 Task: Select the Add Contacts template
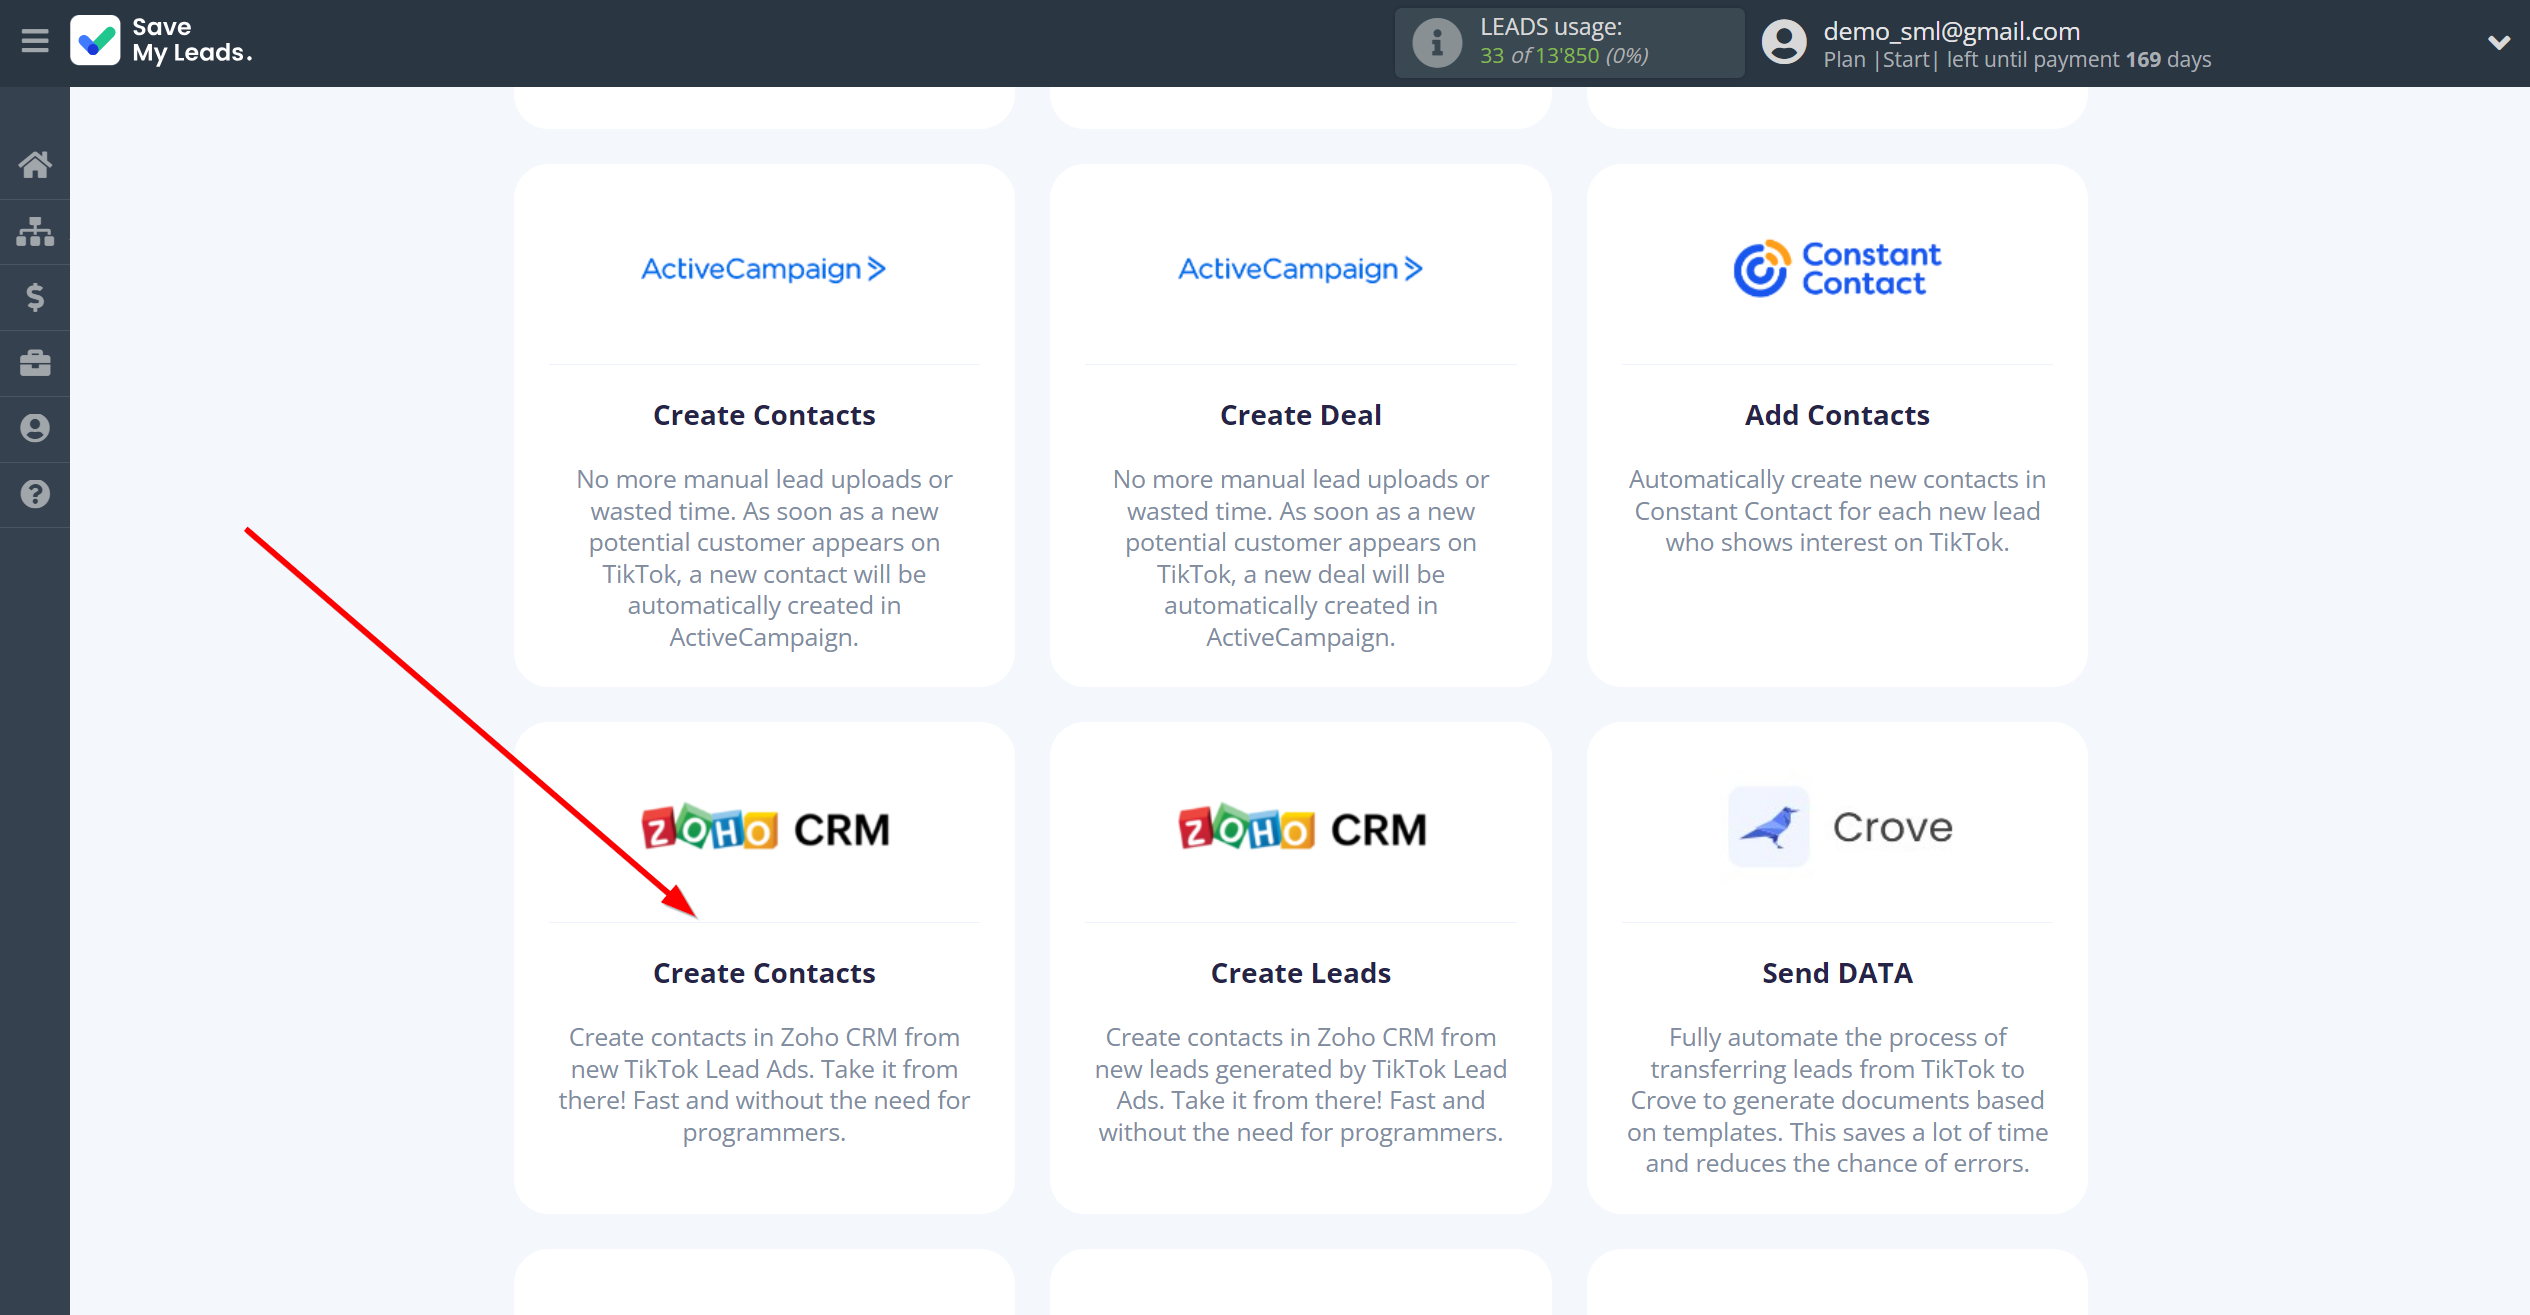(x=1837, y=415)
